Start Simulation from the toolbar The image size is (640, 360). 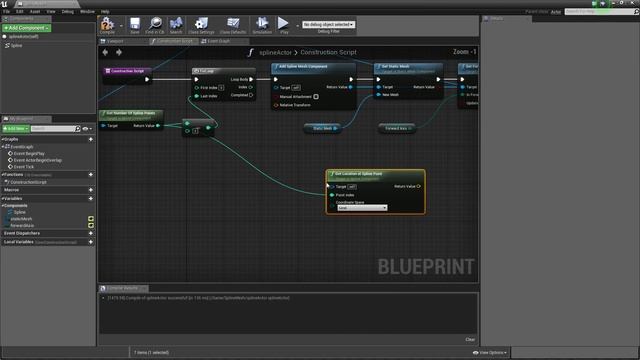[262, 25]
